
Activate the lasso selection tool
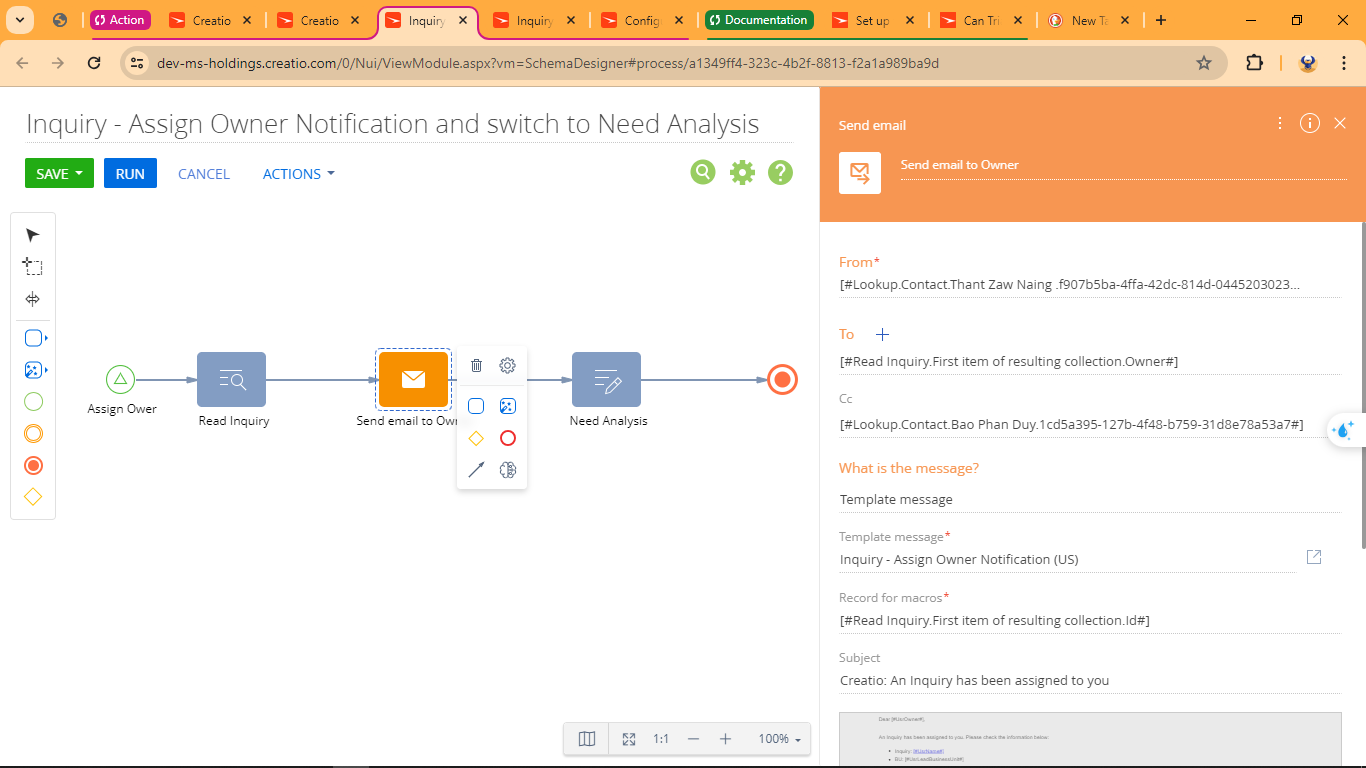click(33, 267)
